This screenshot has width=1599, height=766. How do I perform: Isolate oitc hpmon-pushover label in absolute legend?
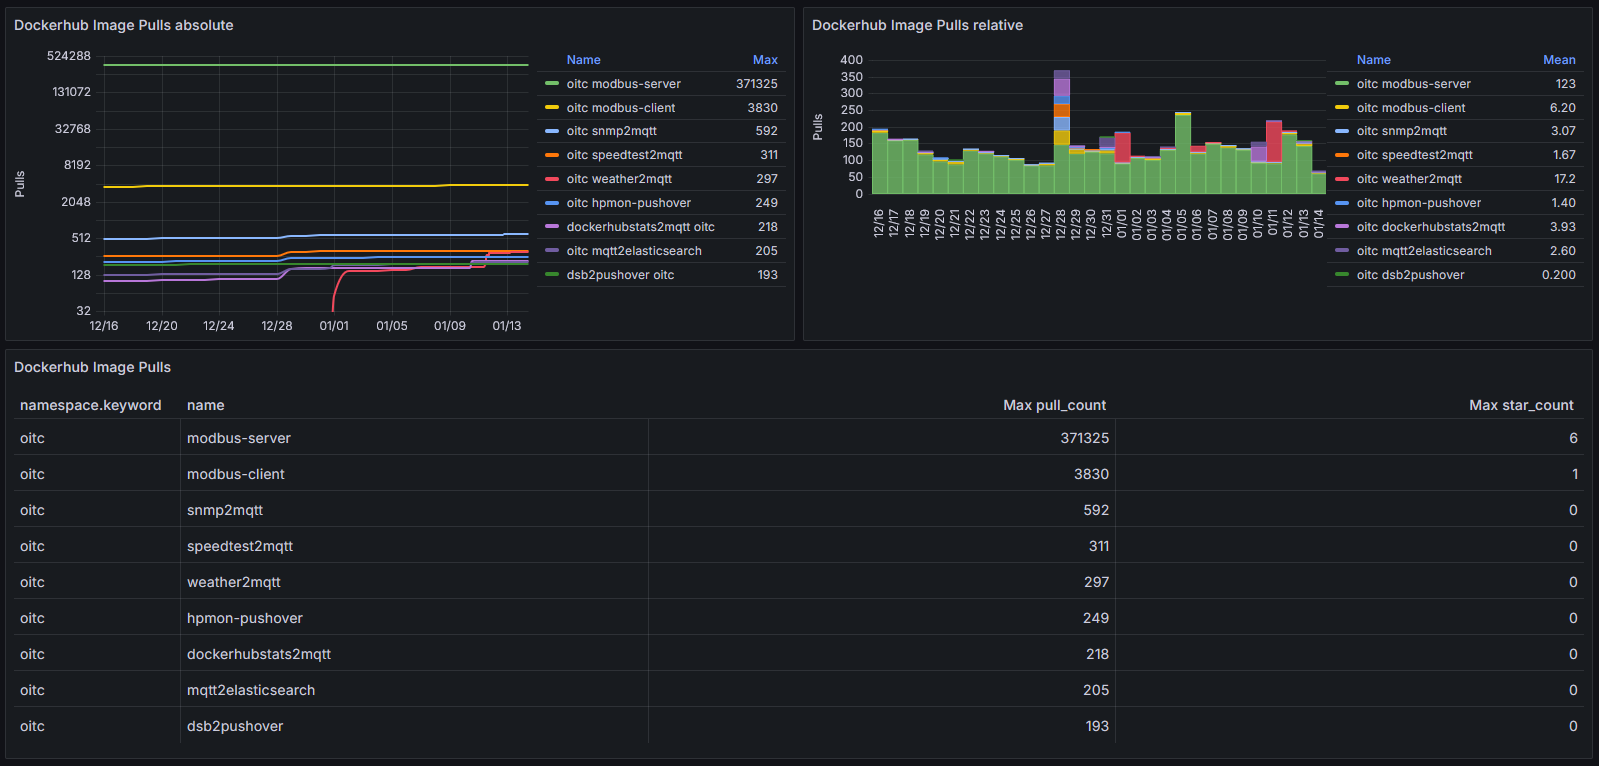[629, 203]
